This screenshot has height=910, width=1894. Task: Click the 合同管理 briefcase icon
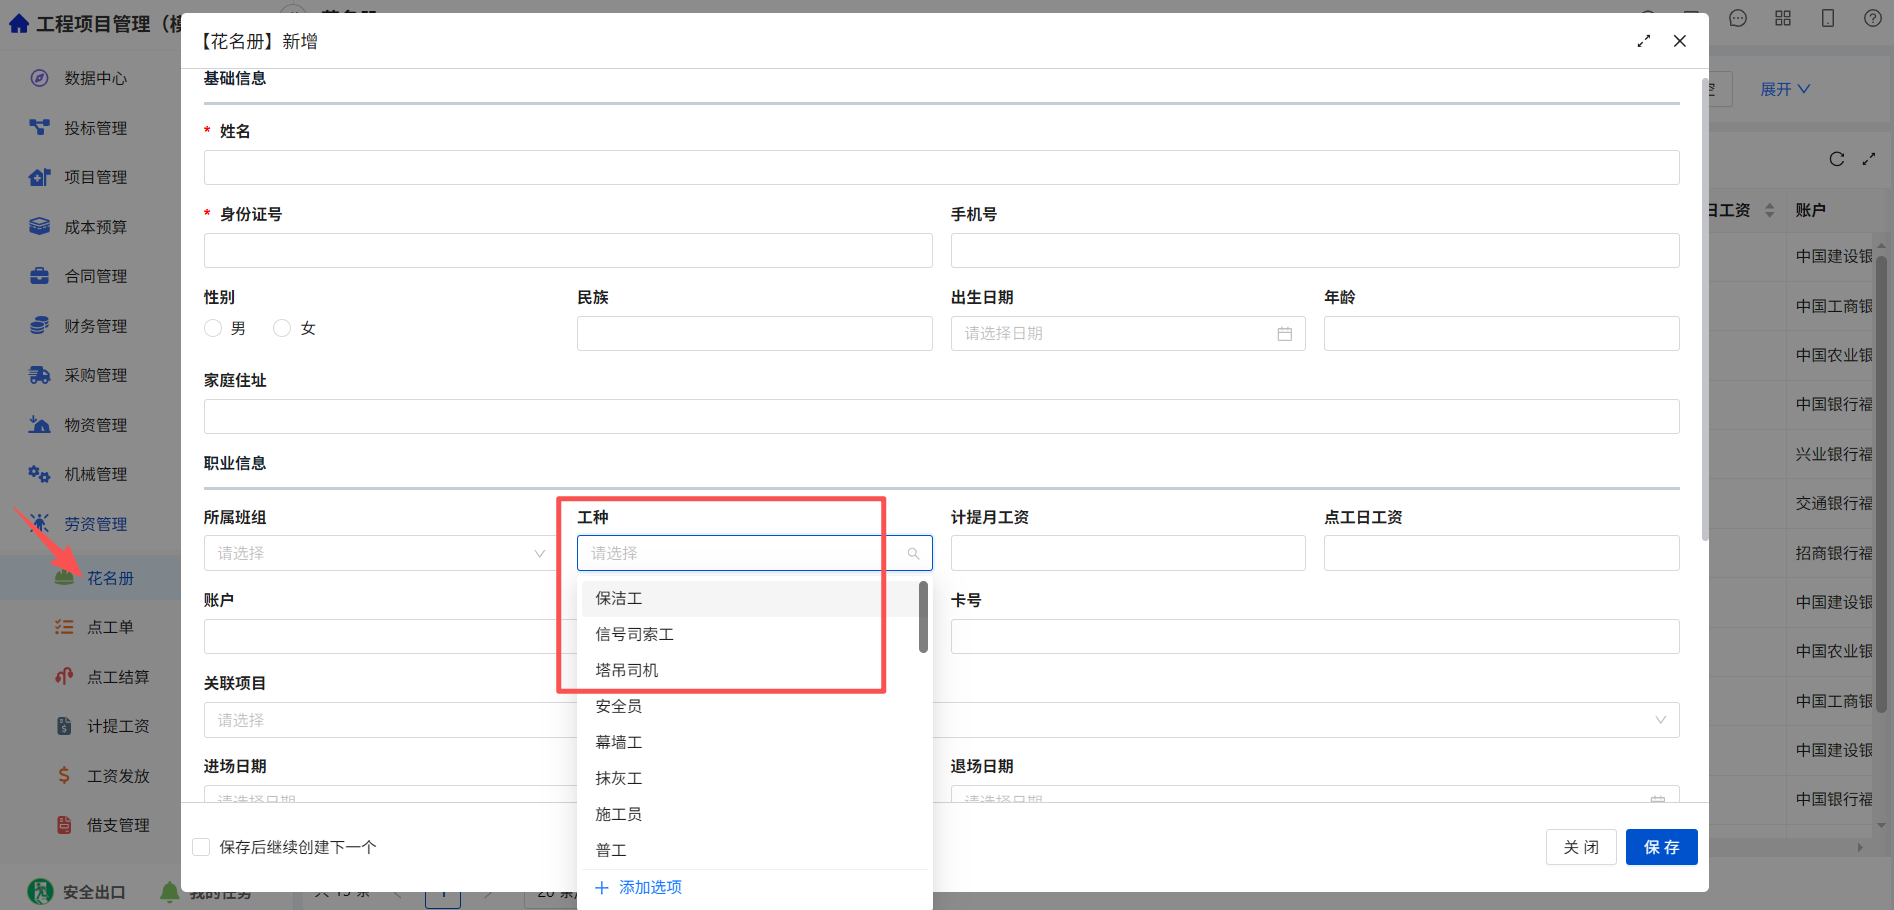(39, 276)
